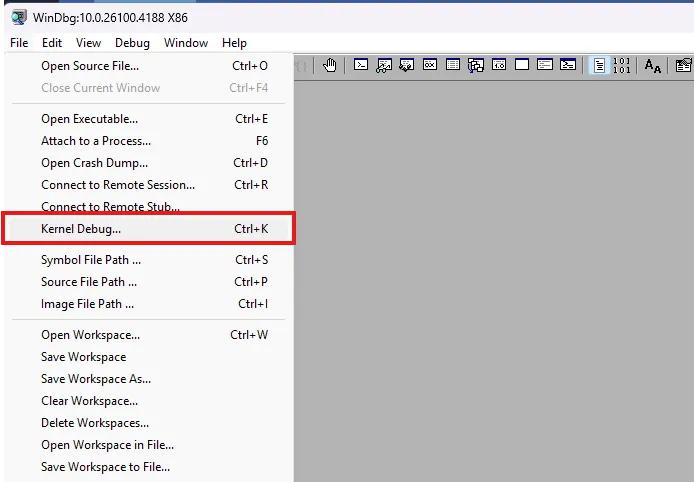Open the Window menu
The width and height of the screenshot is (694, 482).
[186, 43]
